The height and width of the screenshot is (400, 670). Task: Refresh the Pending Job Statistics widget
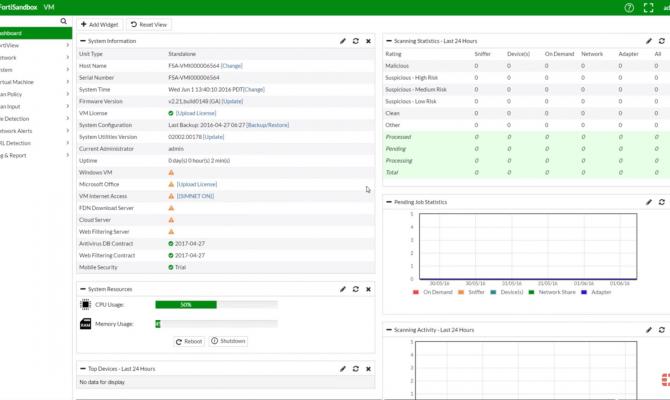point(661,202)
